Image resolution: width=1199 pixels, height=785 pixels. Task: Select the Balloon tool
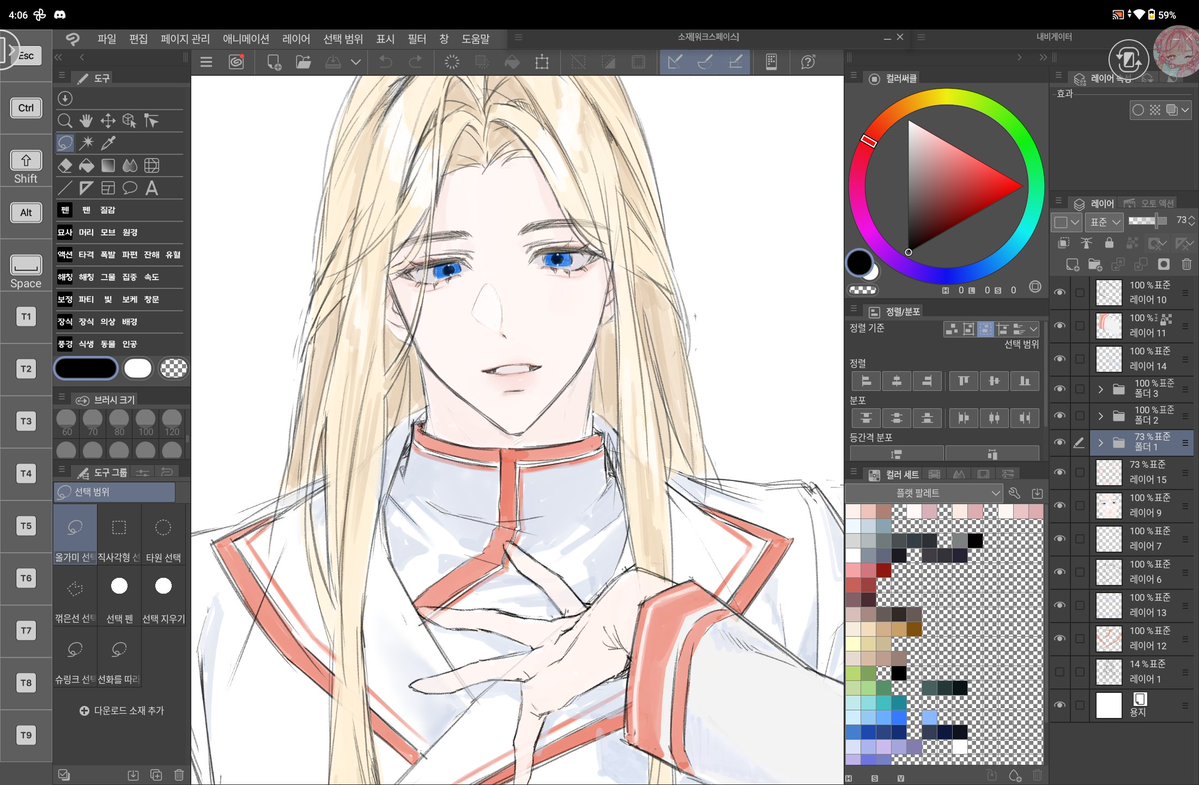[x=129, y=187]
